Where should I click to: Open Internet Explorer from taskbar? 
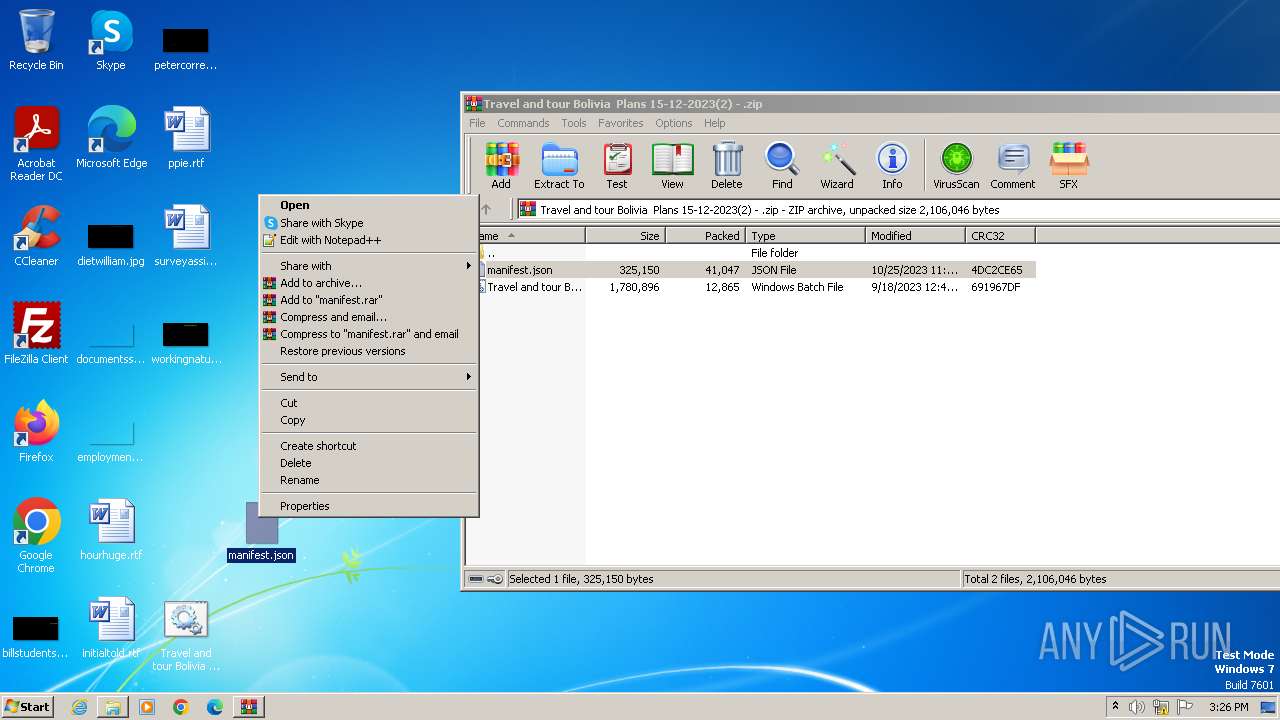pos(79,707)
